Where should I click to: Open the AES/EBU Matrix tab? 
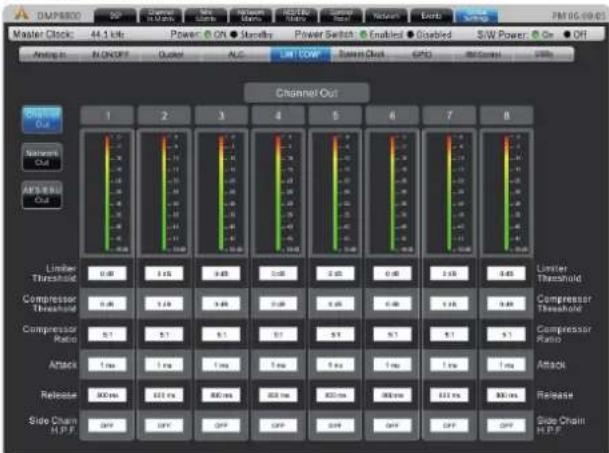[x=296, y=16]
